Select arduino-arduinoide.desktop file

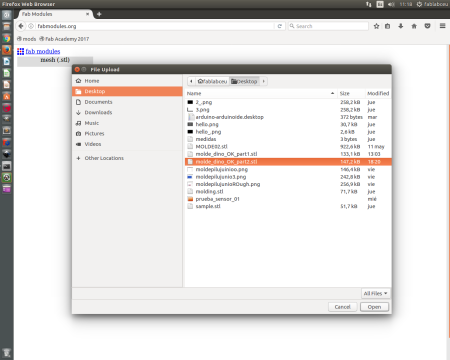(288, 117)
